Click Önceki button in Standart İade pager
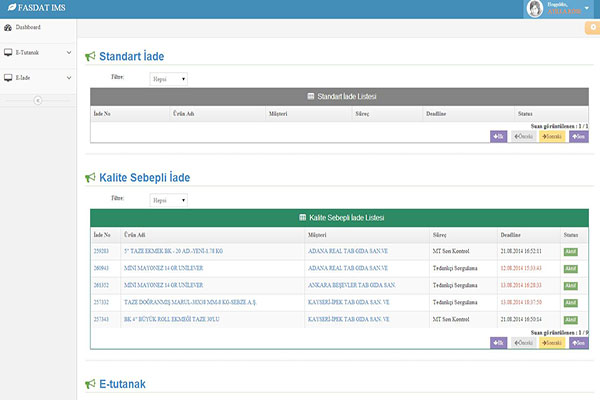The width and height of the screenshot is (600, 400). click(523, 137)
